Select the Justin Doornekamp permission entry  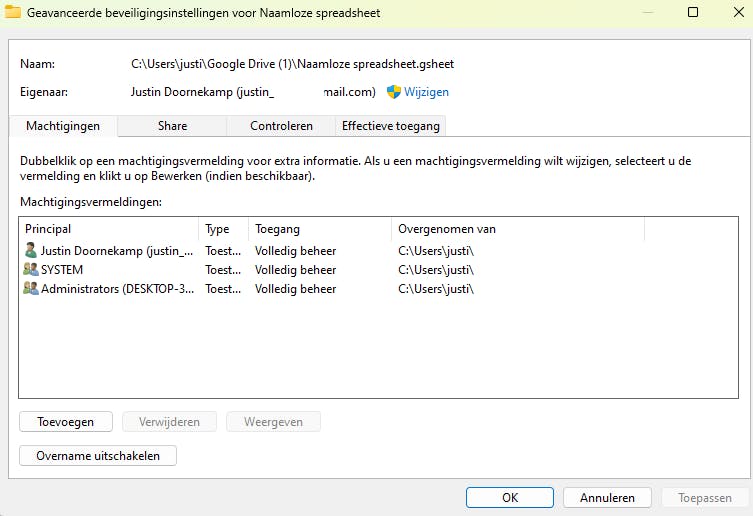(378, 251)
